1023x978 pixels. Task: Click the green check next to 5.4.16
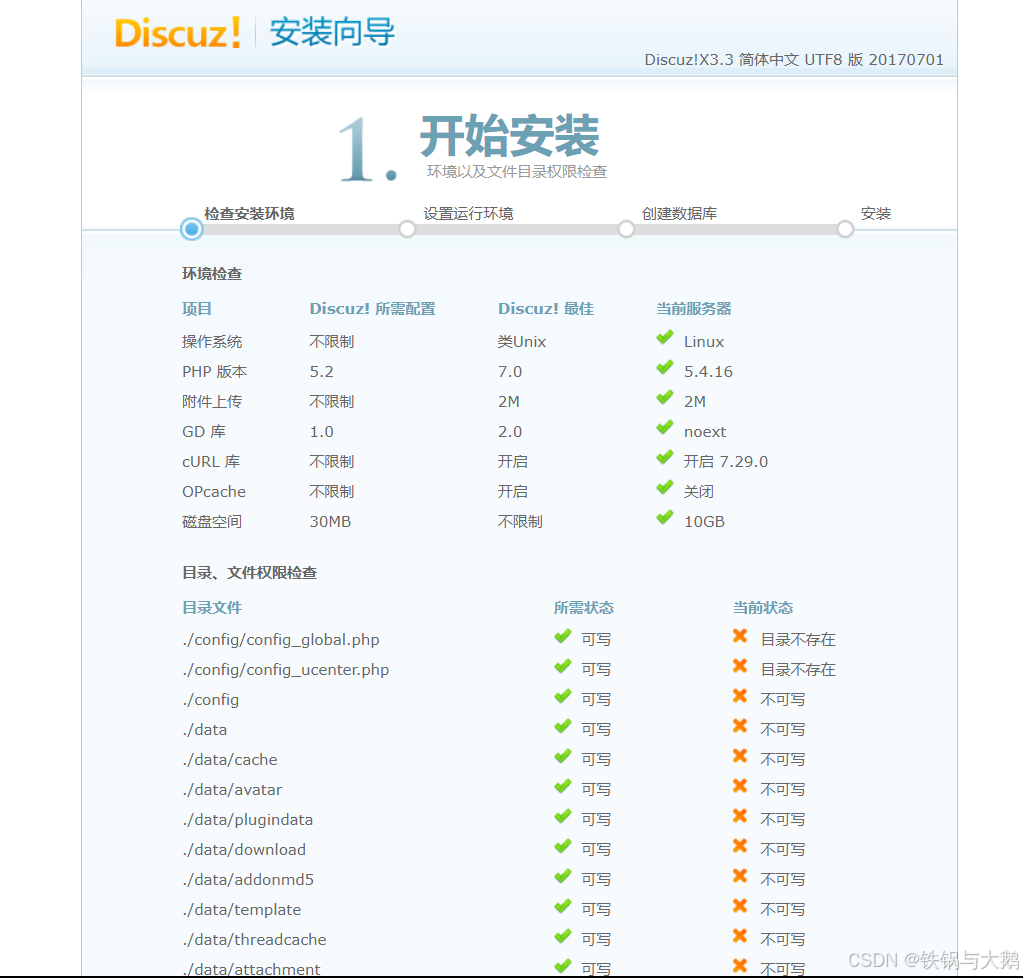coord(665,367)
